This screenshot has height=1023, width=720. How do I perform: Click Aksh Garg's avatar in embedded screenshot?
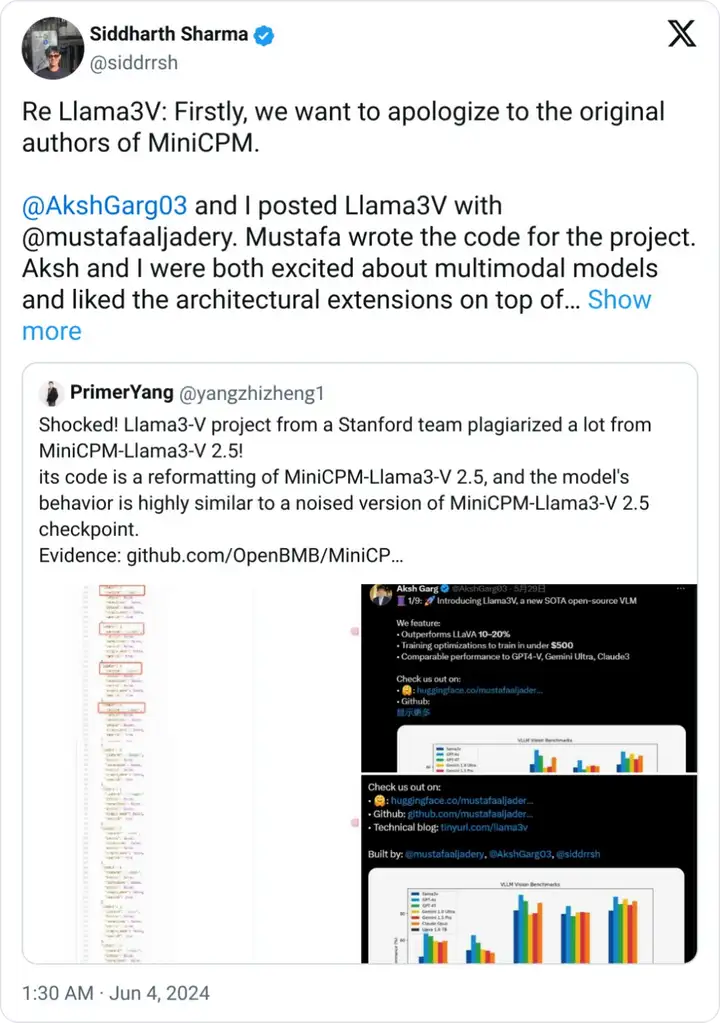pos(380,595)
